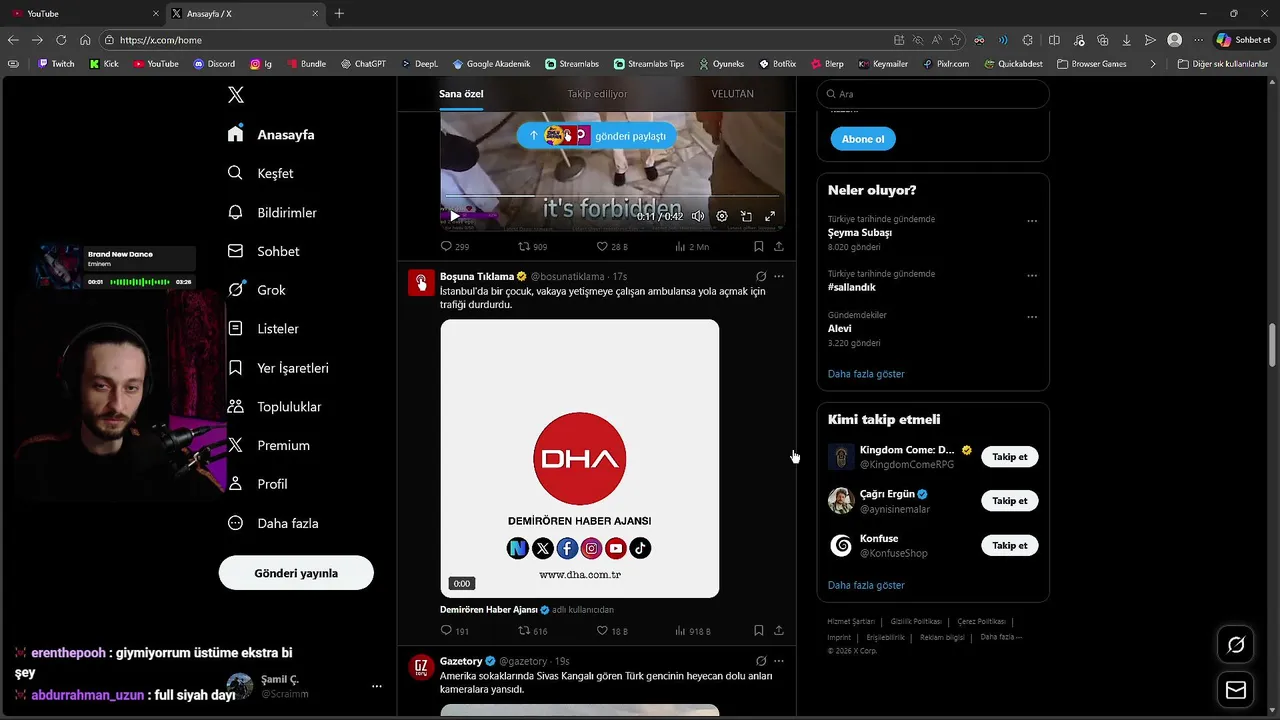1280x720 pixels.
Task: Mute the top post video
Action: [698, 216]
